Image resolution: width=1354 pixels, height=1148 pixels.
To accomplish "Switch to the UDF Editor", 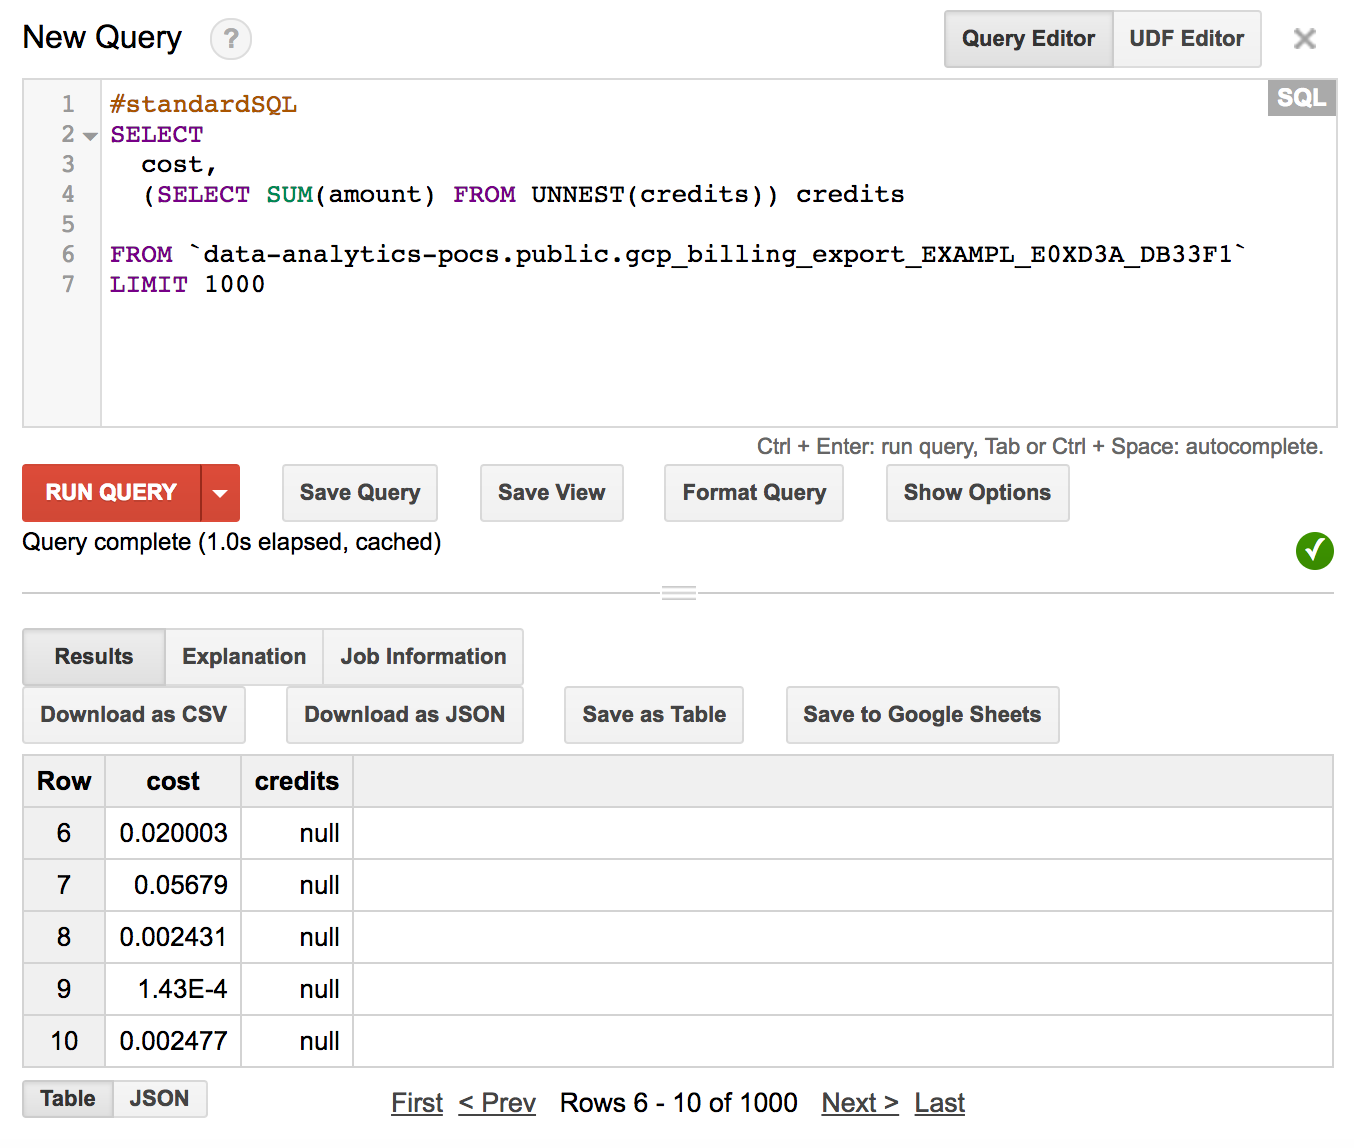I will (x=1186, y=39).
